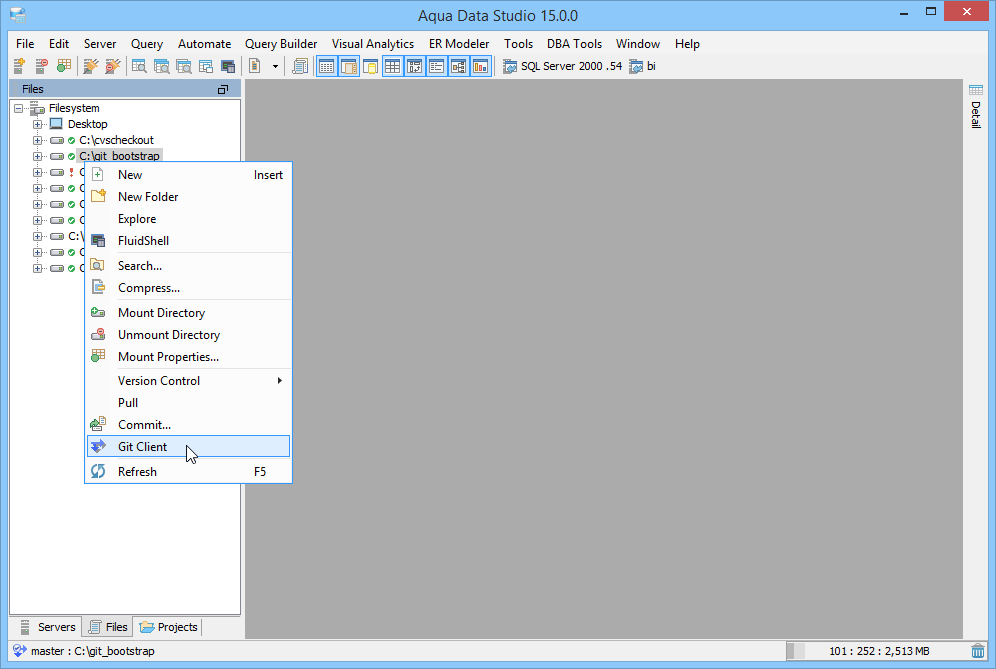Expand the Desktop tree node

point(37,124)
